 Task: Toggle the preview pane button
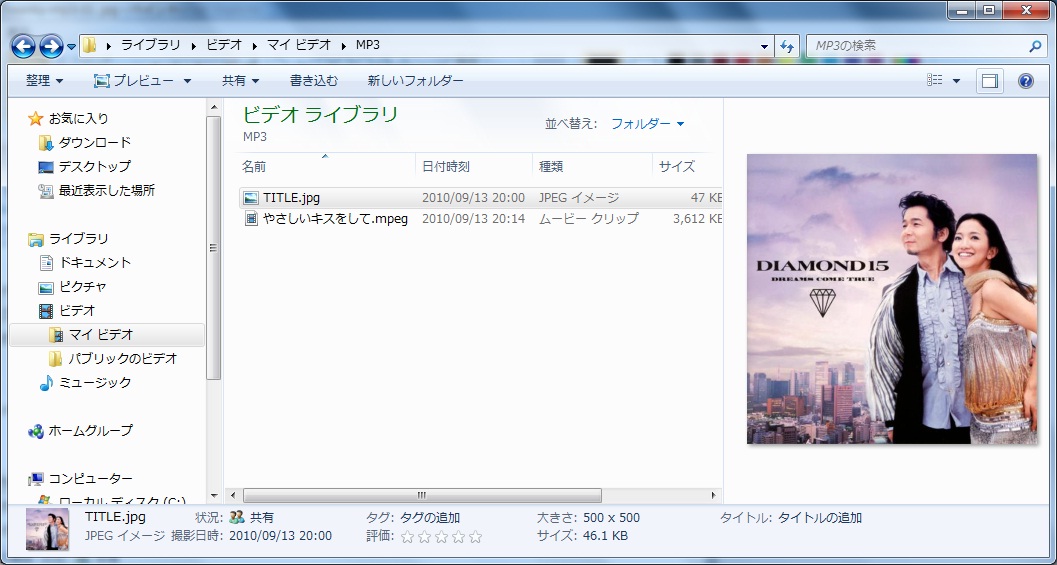pos(990,81)
